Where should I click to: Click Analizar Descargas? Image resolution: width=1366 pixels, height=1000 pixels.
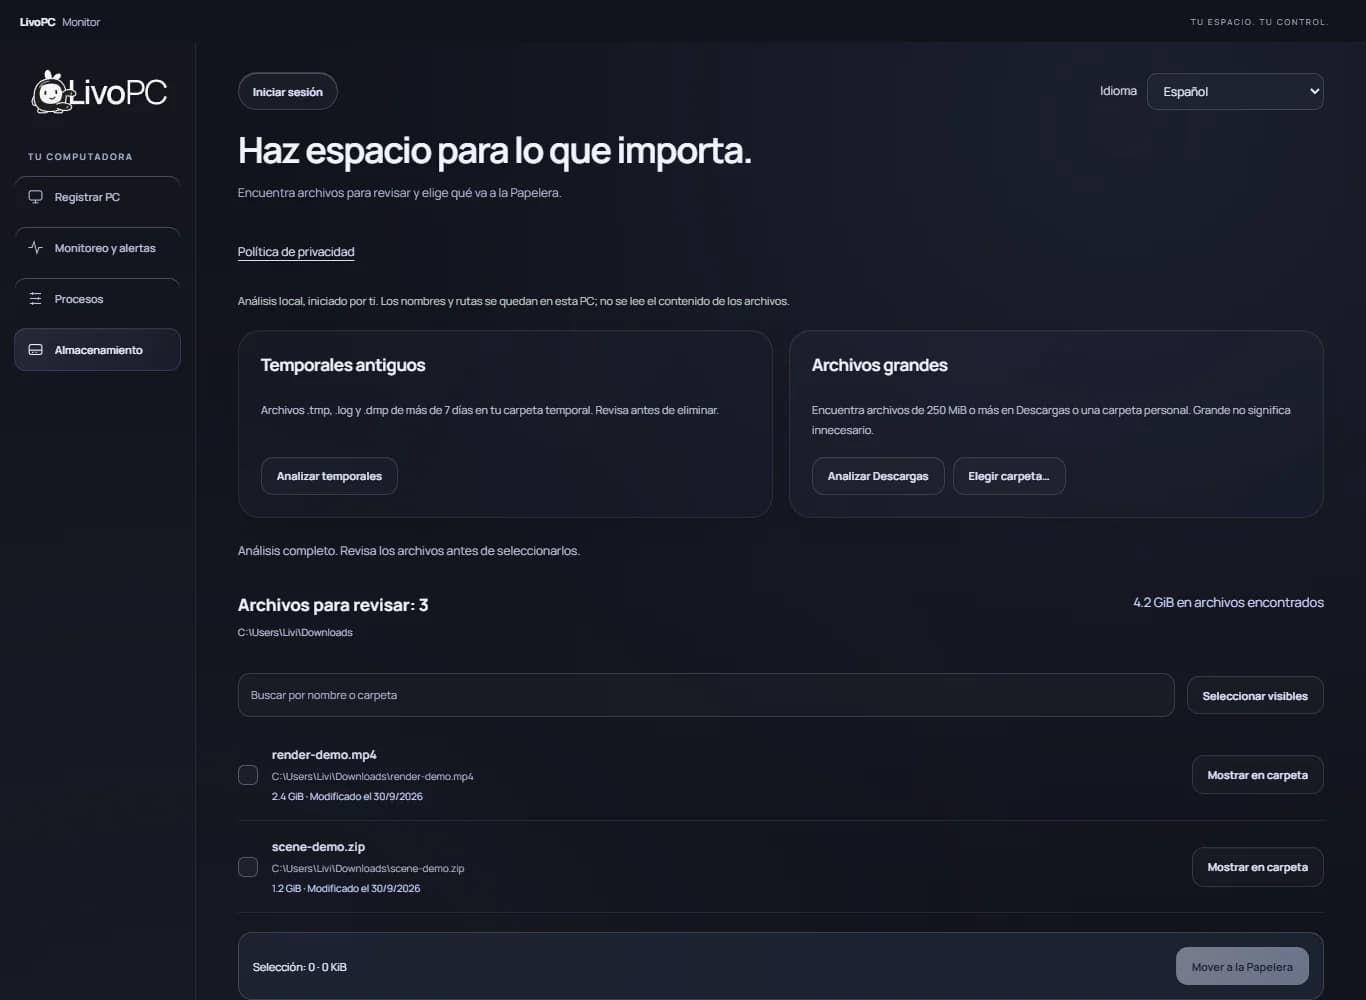[878, 476]
